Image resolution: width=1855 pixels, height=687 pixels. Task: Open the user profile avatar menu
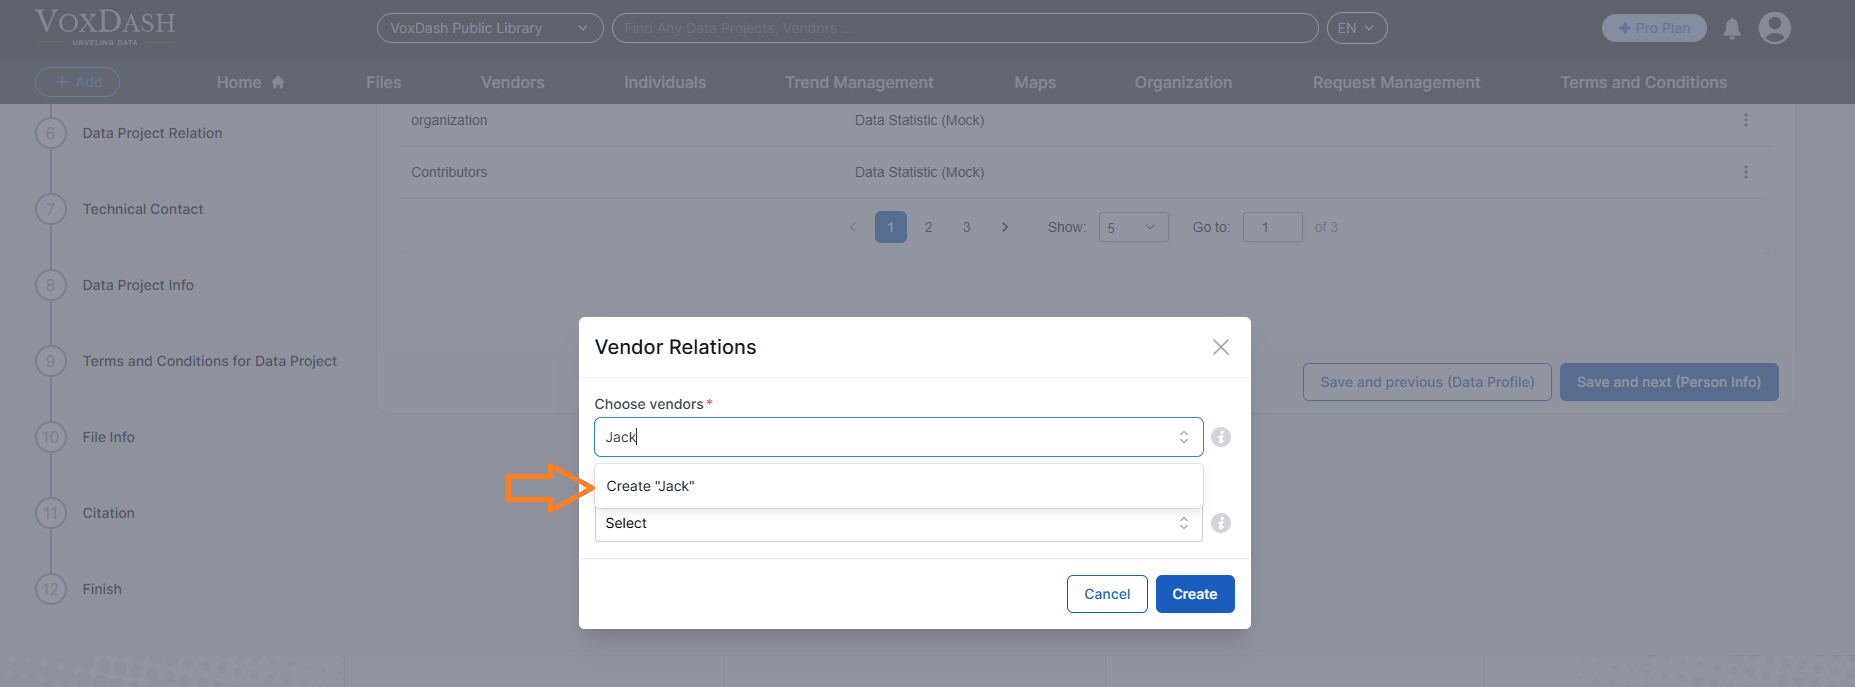1775,28
